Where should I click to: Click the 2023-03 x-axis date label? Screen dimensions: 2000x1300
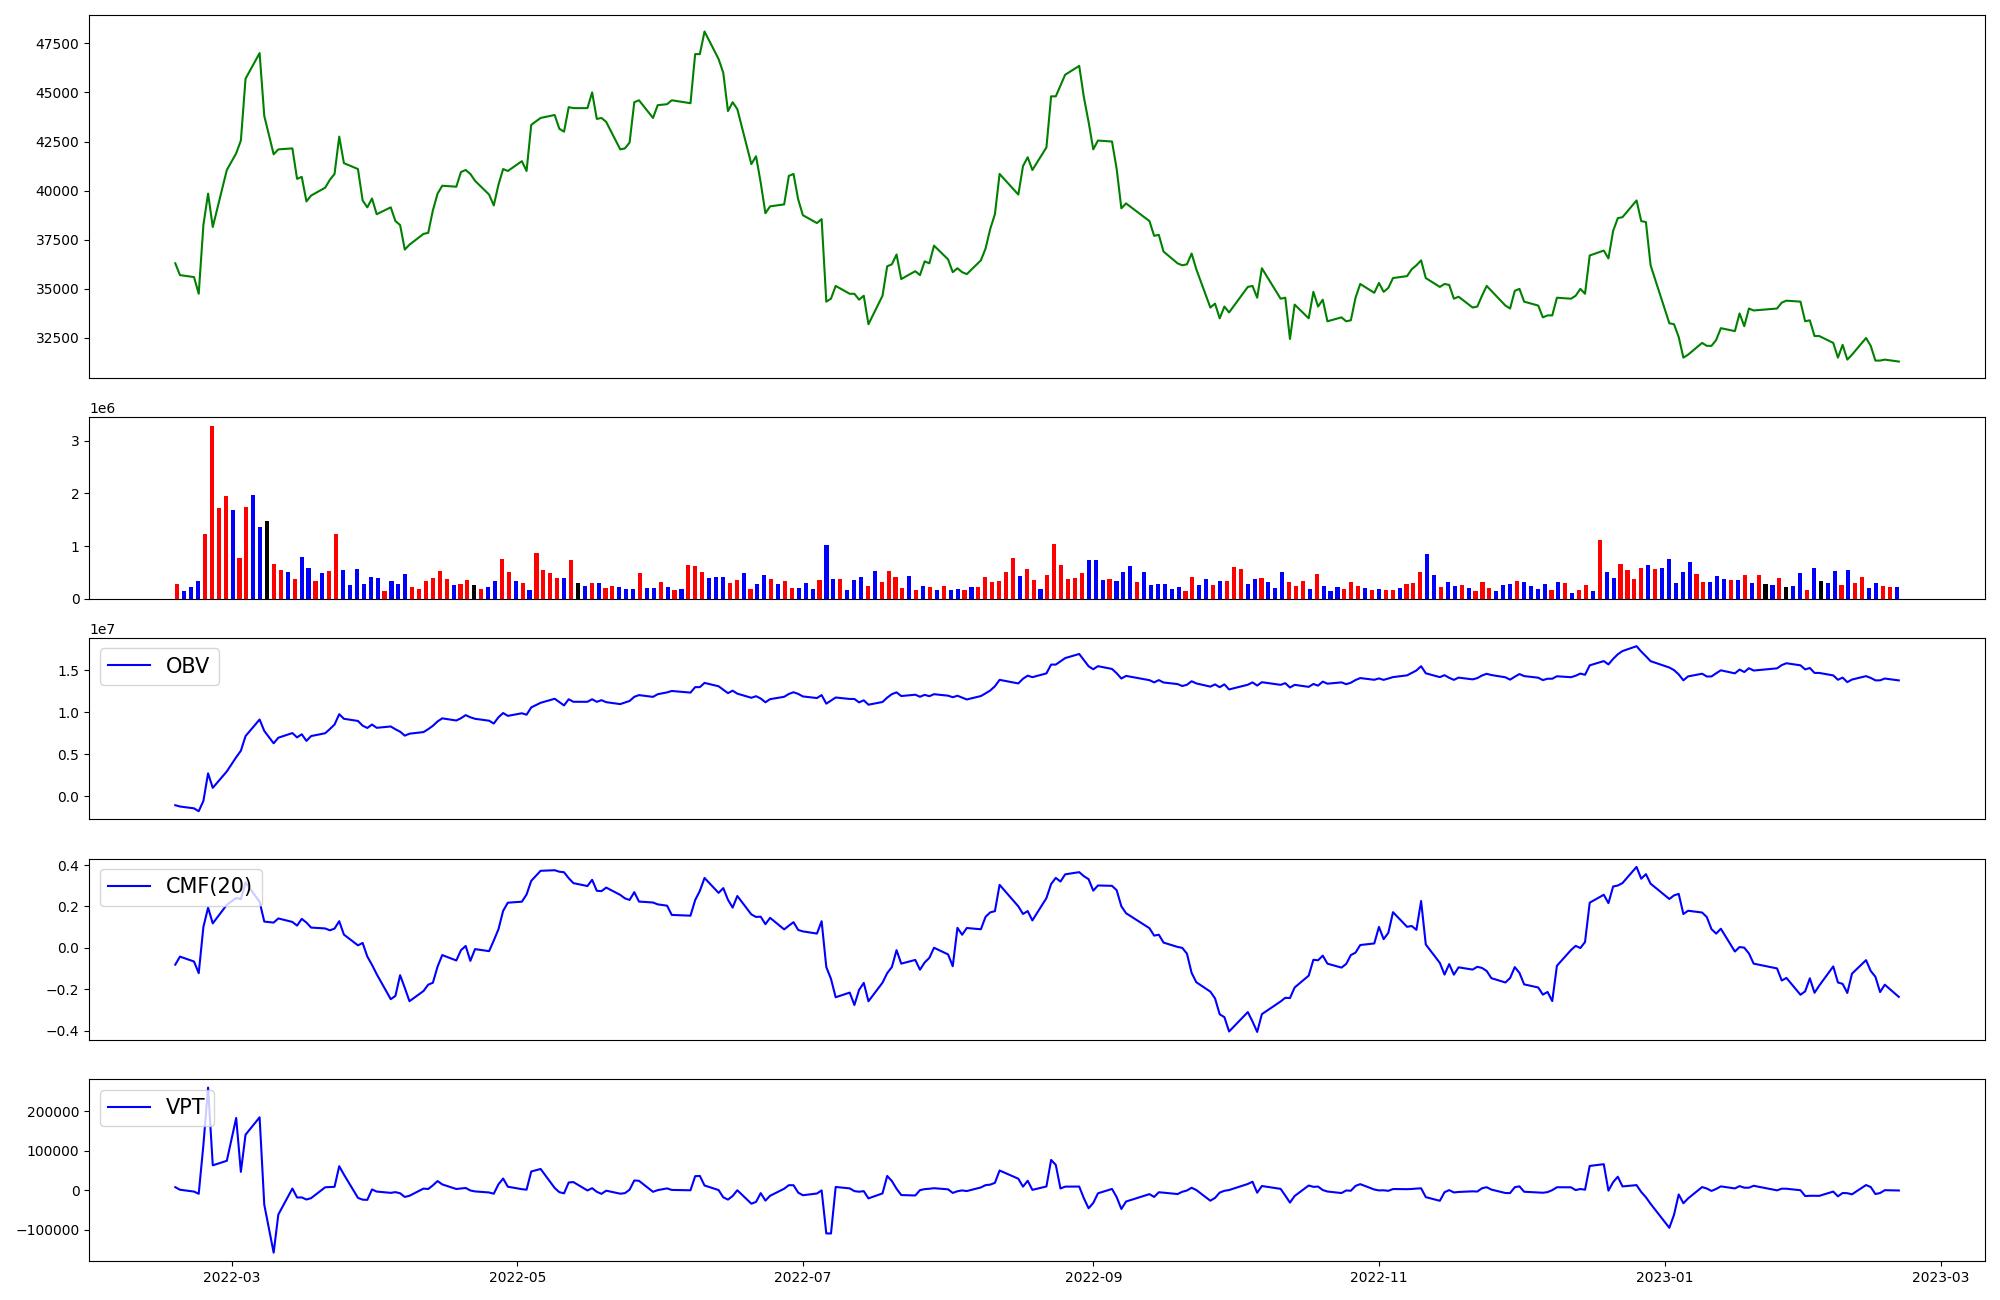coord(1942,1277)
